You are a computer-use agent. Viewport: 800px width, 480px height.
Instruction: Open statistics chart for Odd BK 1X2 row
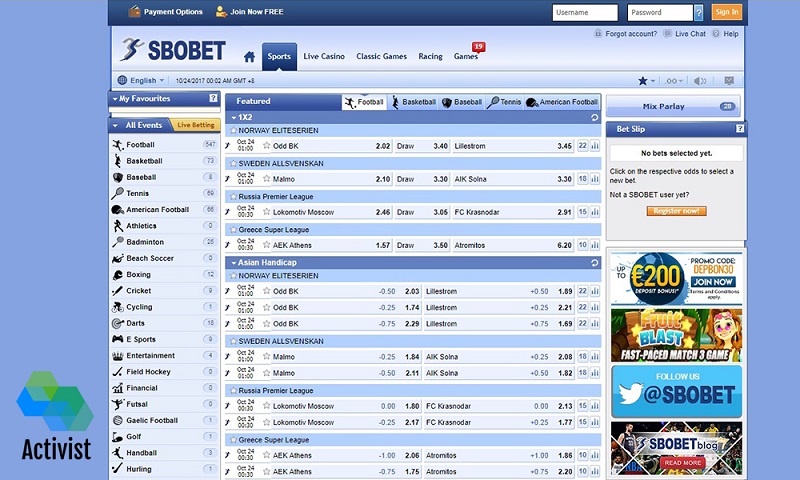click(595, 146)
